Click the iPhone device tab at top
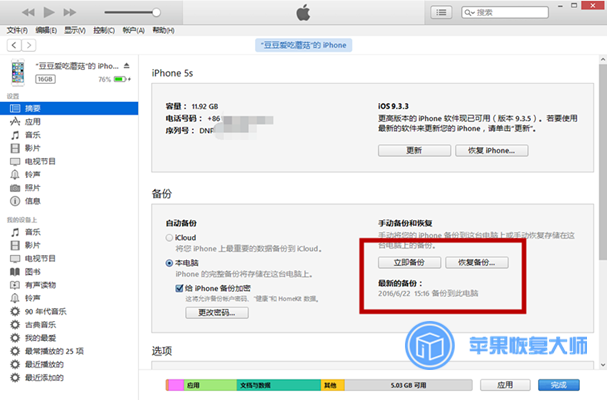607x400 pixels. tap(304, 45)
